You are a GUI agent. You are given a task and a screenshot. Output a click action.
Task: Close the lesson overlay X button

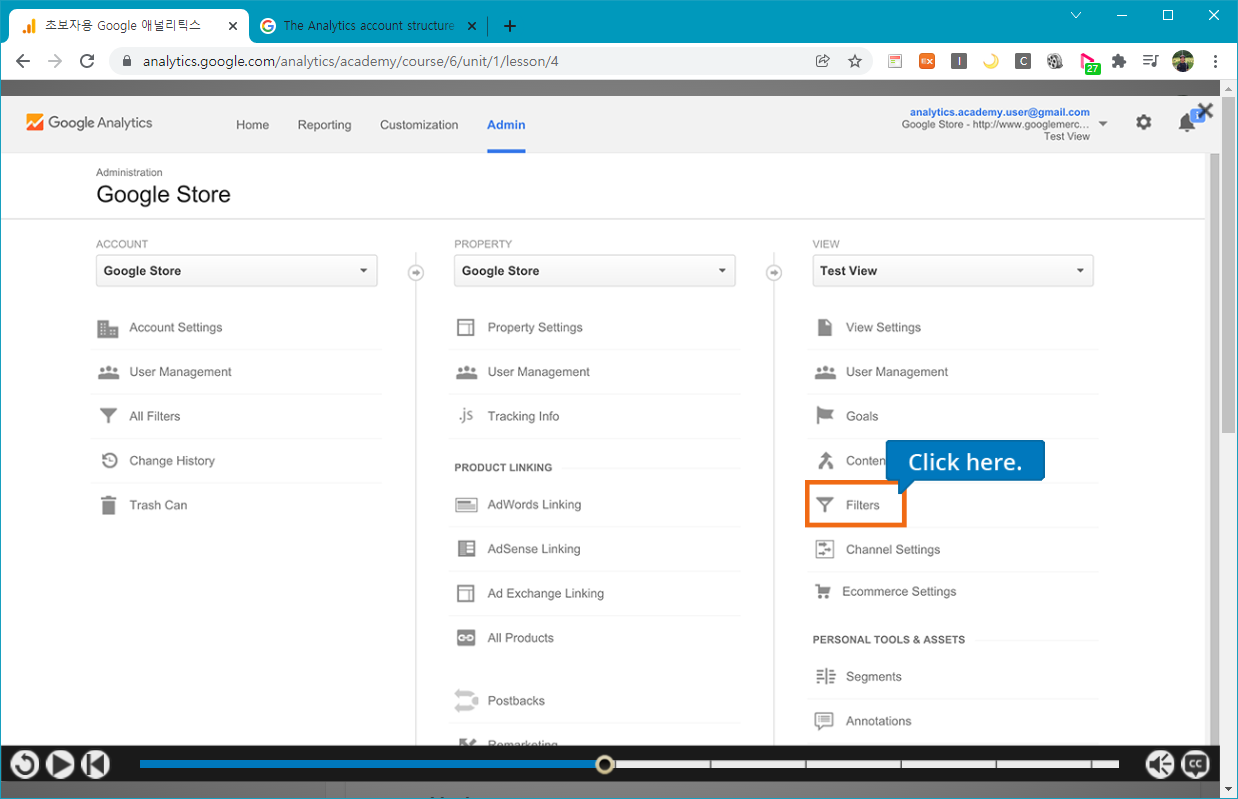pos(1205,111)
